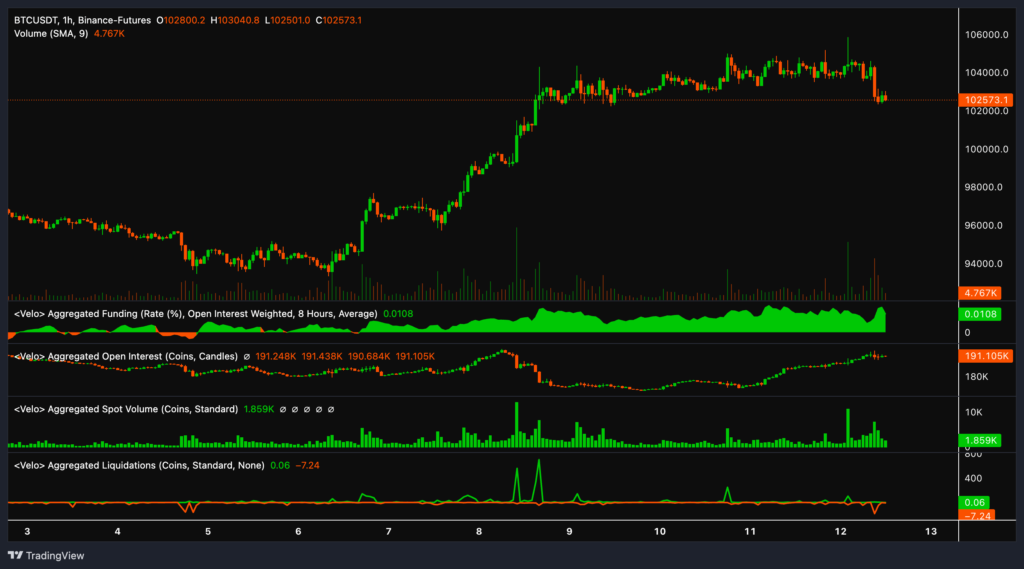The height and width of the screenshot is (569, 1024).
Task: Click the 1.859K value in Spot Volume legend
Action: tap(257, 409)
